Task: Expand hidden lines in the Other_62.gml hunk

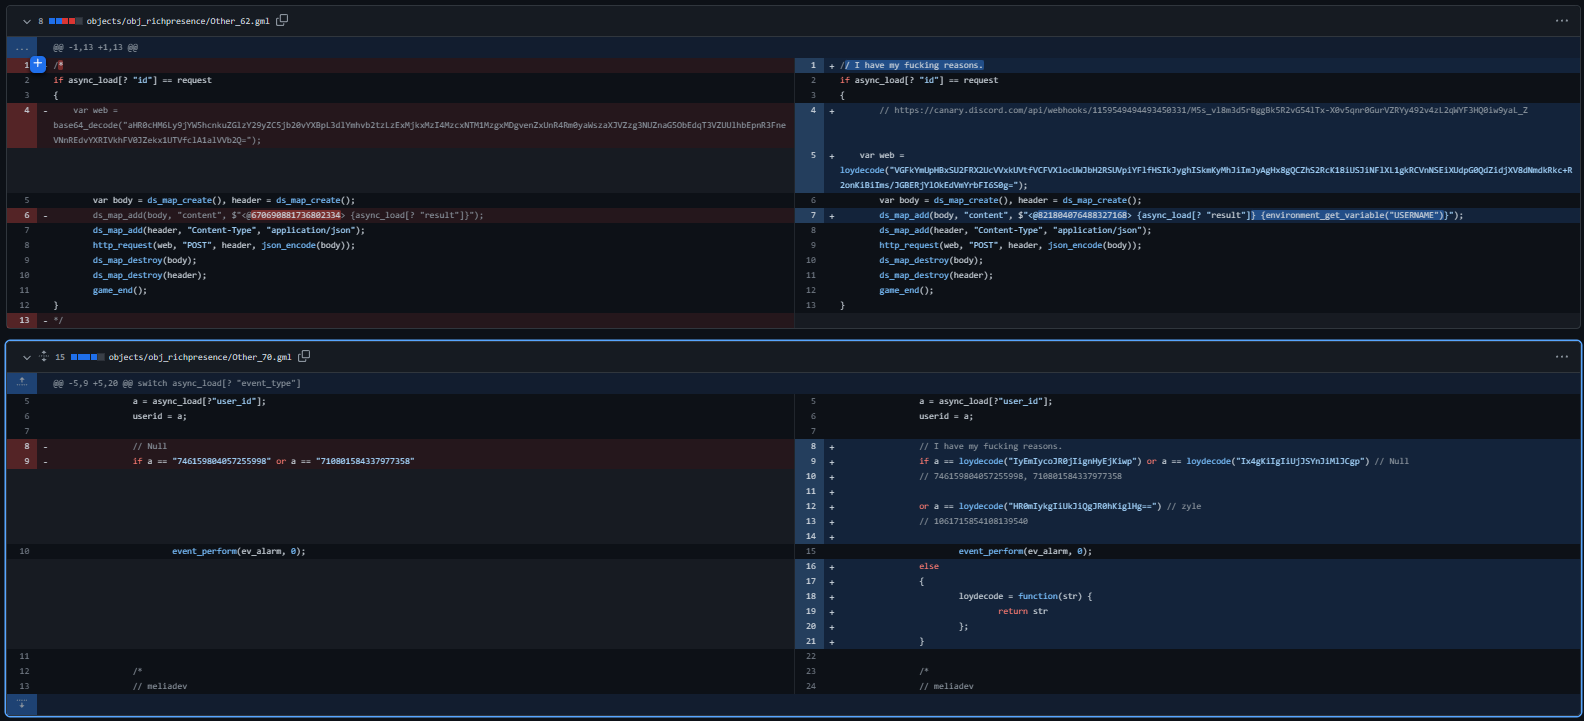Action: [x=21, y=47]
